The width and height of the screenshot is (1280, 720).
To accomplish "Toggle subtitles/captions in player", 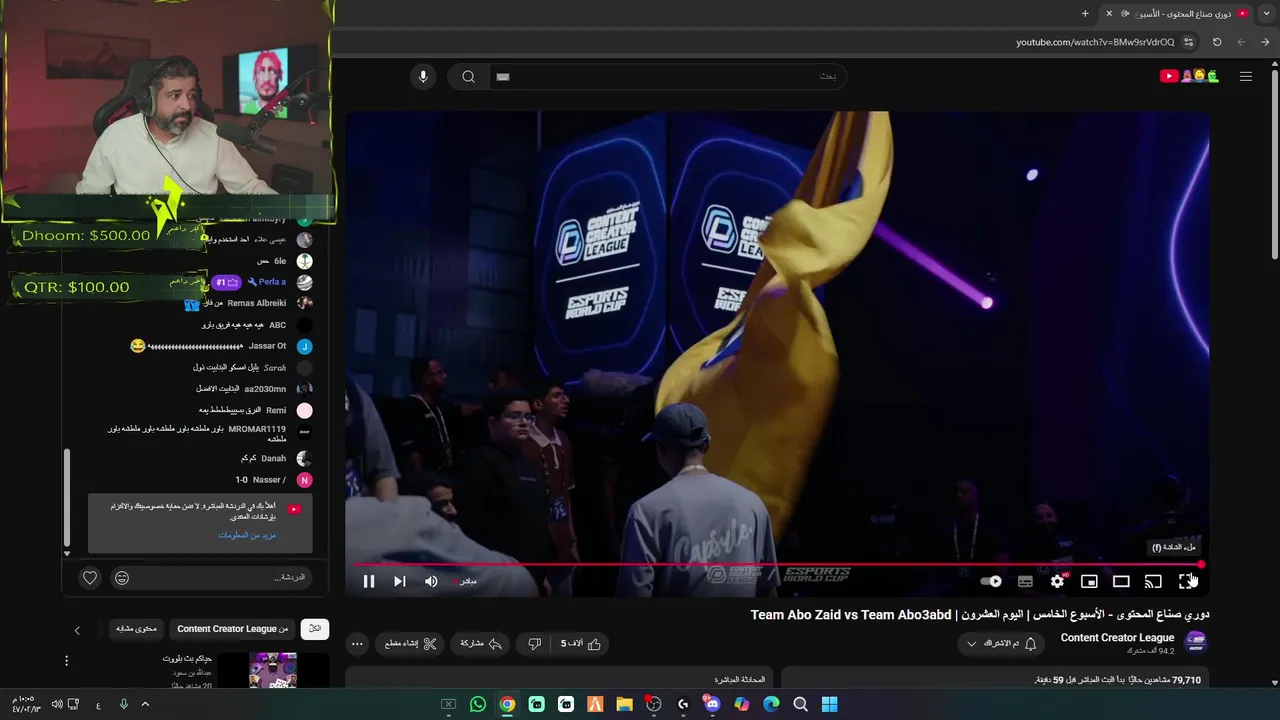I will [1025, 581].
